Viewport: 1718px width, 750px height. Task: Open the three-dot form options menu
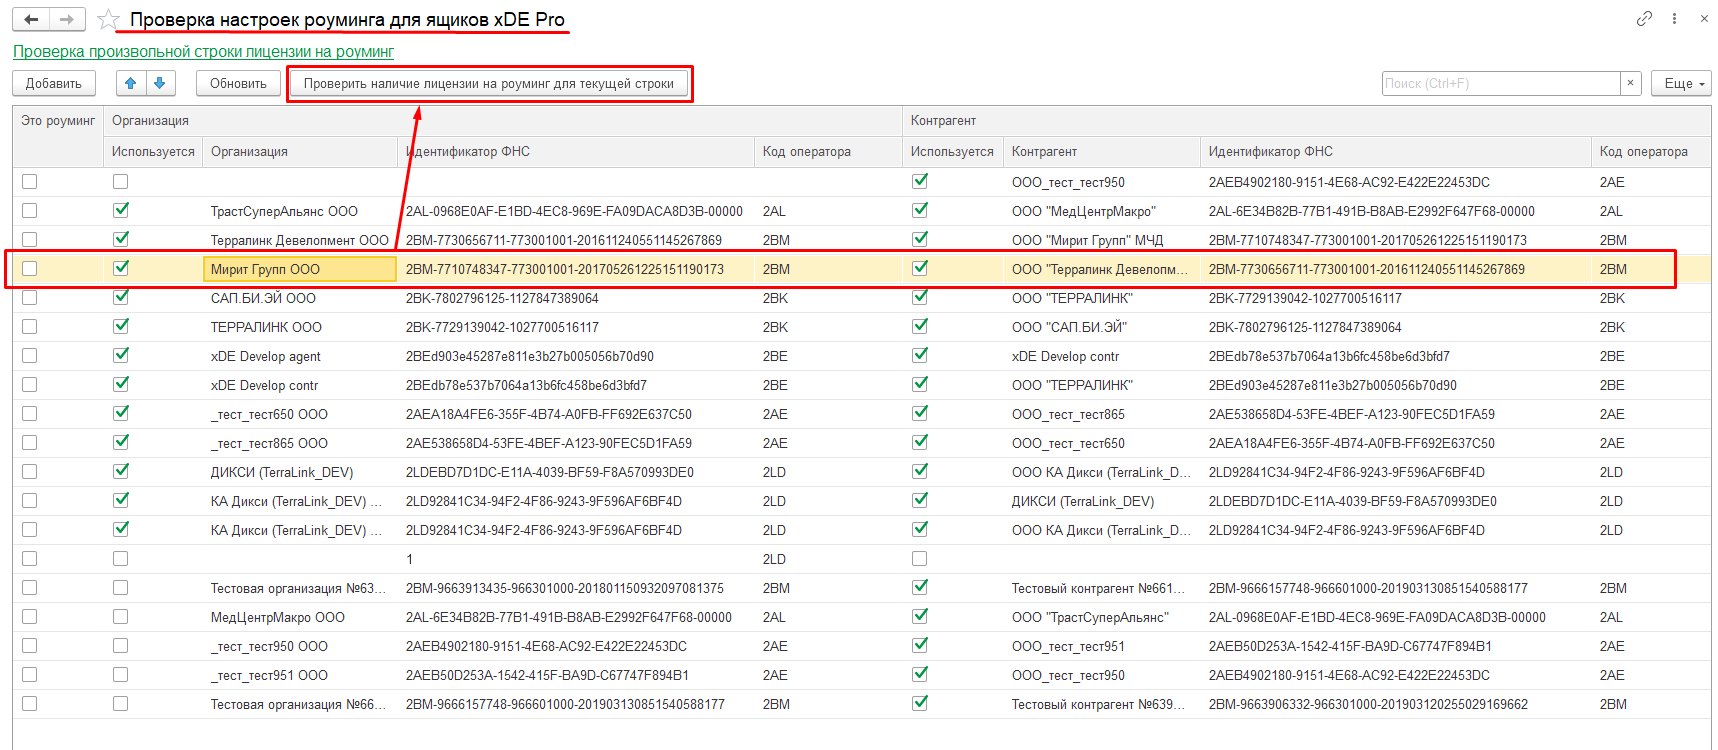1674,18
